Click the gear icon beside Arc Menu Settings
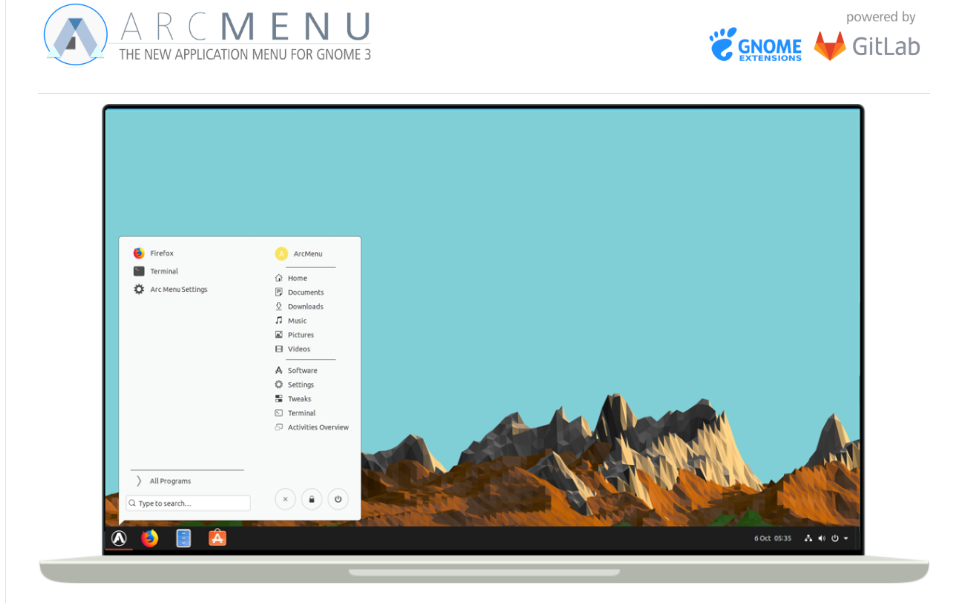 (139, 290)
